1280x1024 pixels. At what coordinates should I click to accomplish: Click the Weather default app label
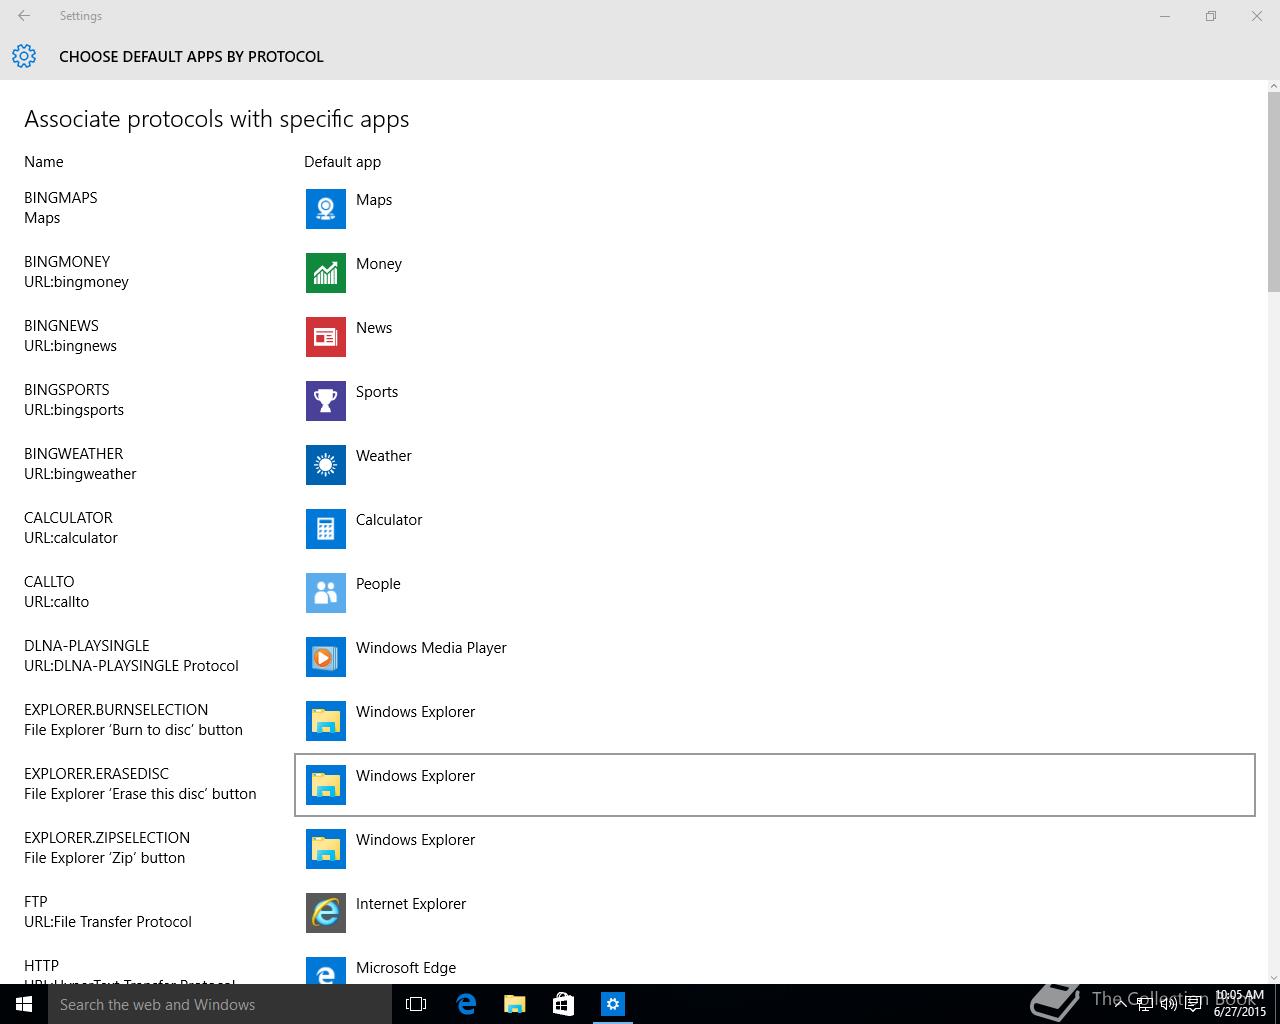pos(384,456)
